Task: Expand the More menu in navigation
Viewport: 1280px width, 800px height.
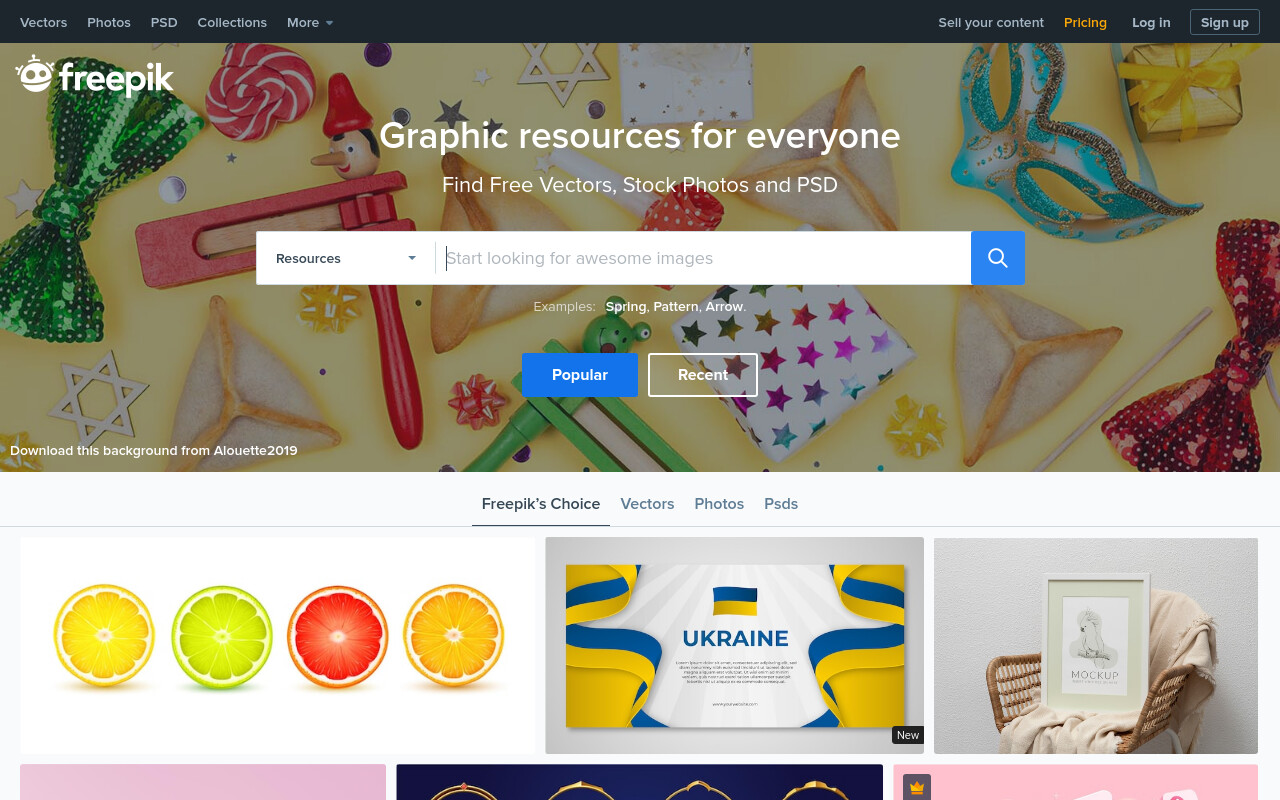Action: (310, 22)
